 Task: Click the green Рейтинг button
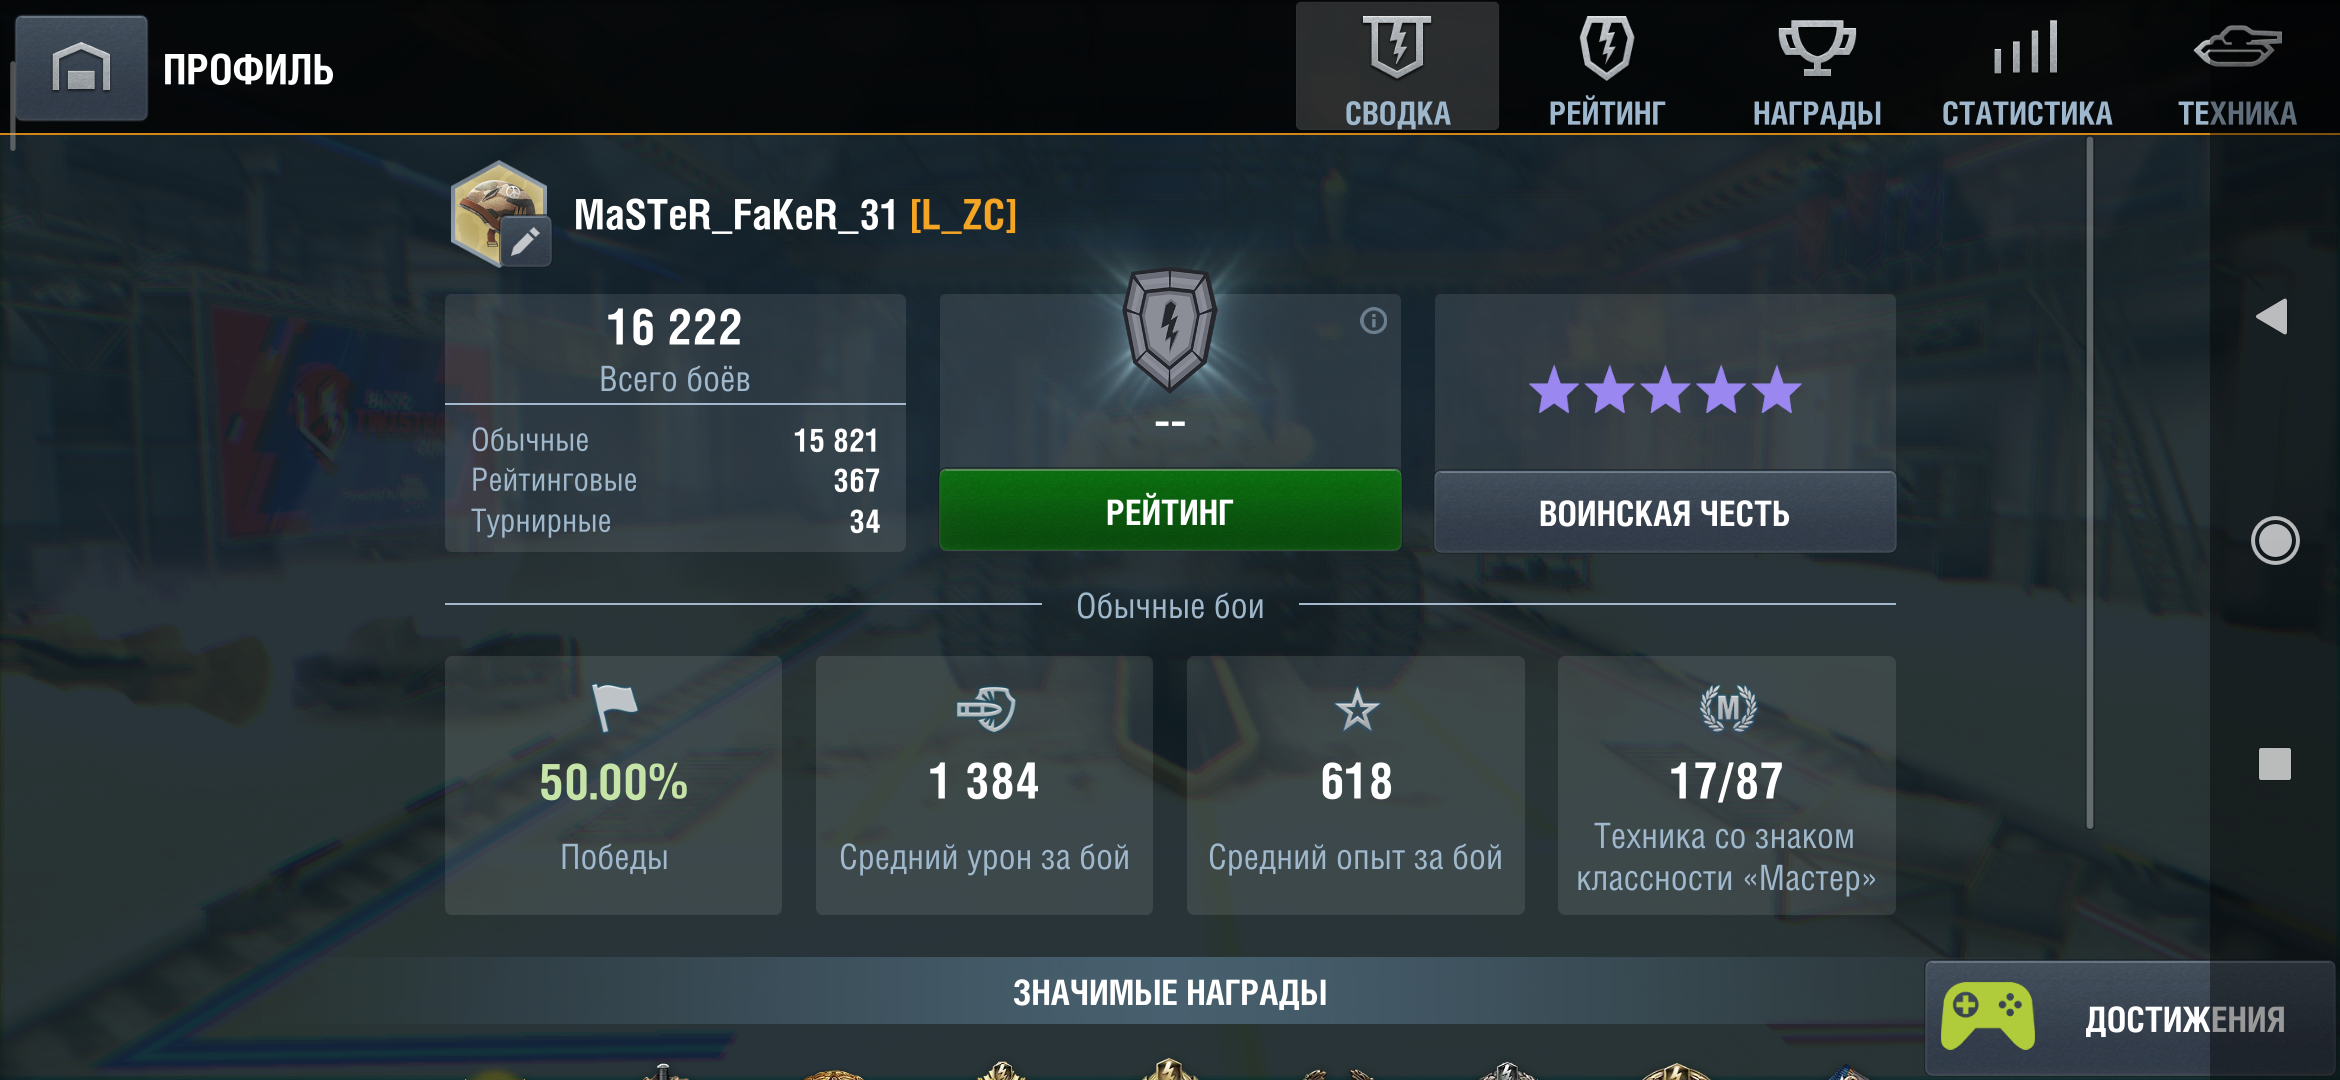coord(1170,511)
